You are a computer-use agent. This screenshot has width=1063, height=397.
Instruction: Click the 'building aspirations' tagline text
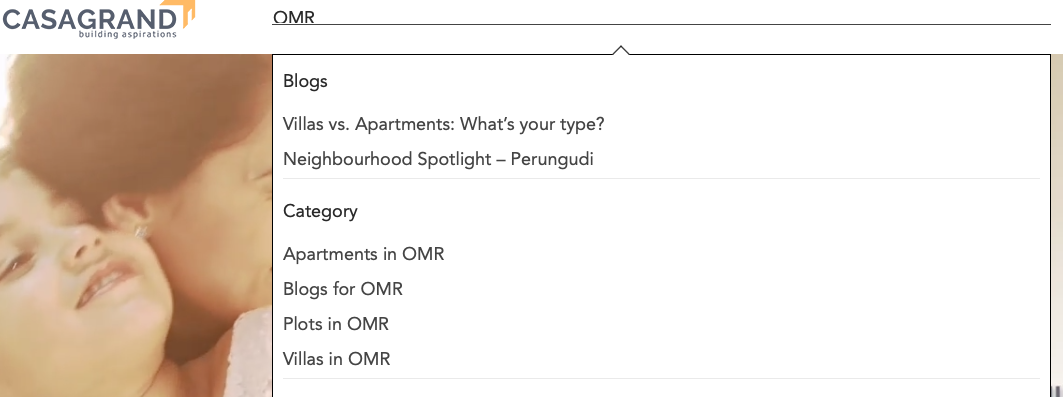point(127,34)
